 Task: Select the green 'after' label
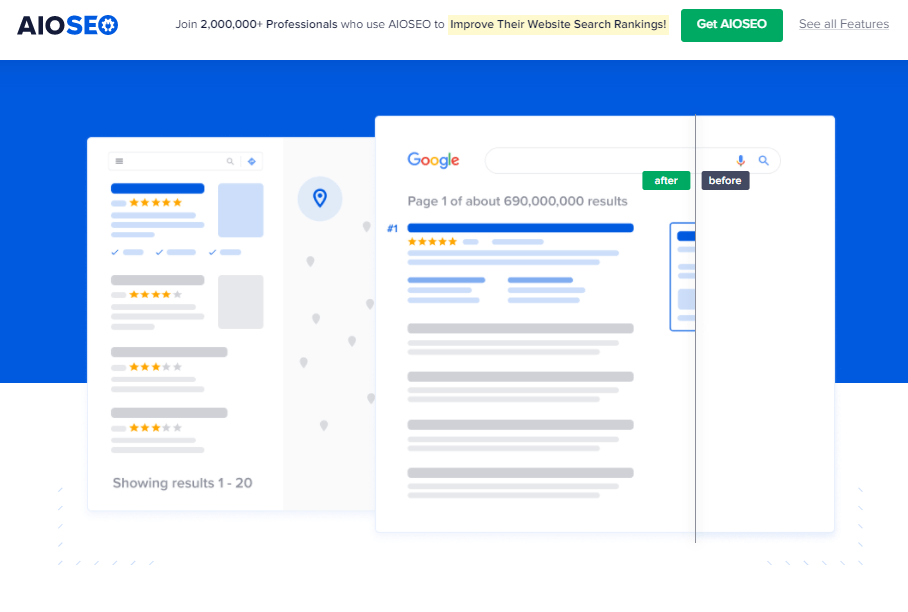click(x=666, y=181)
